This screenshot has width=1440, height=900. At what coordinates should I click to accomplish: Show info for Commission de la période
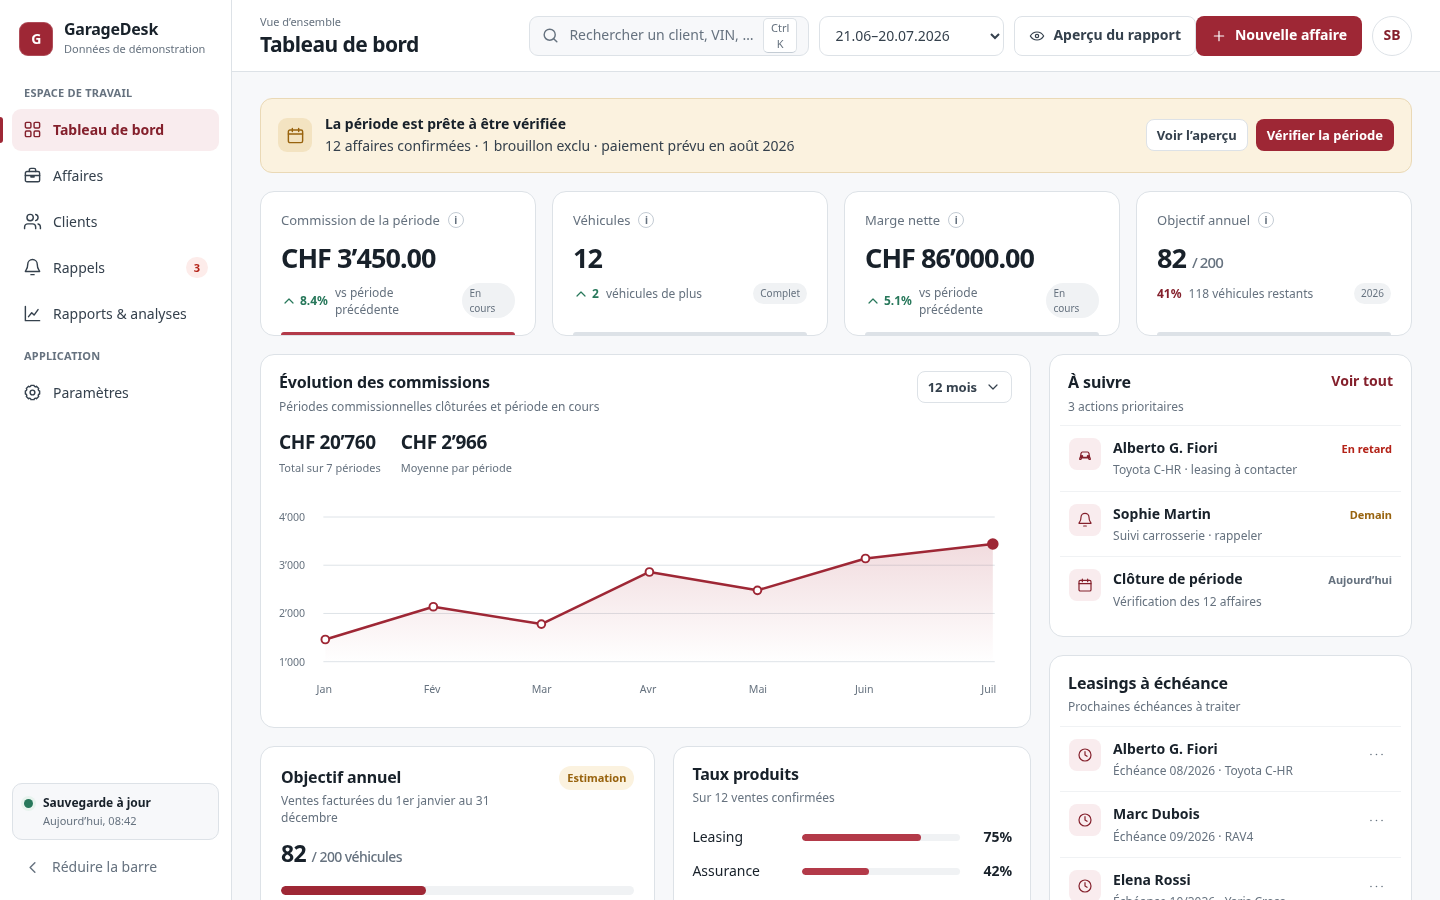click(x=456, y=220)
